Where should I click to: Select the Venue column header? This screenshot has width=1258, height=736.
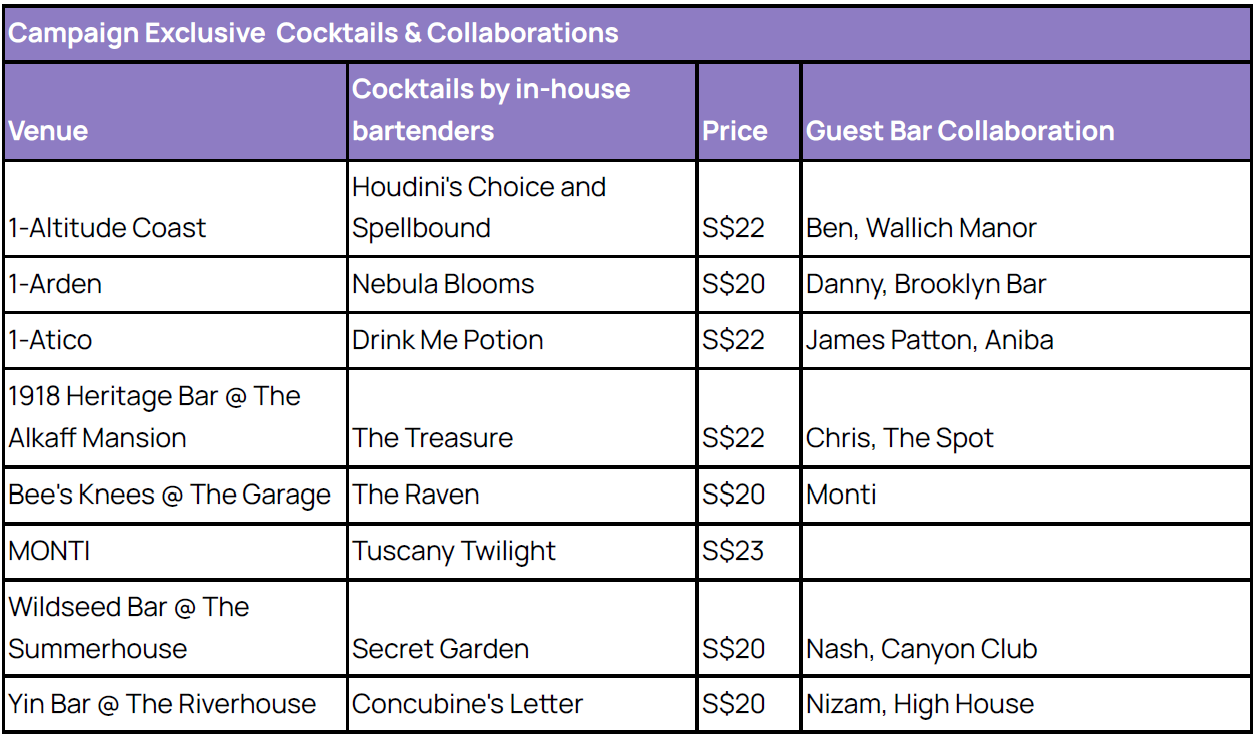coord(175,112)
